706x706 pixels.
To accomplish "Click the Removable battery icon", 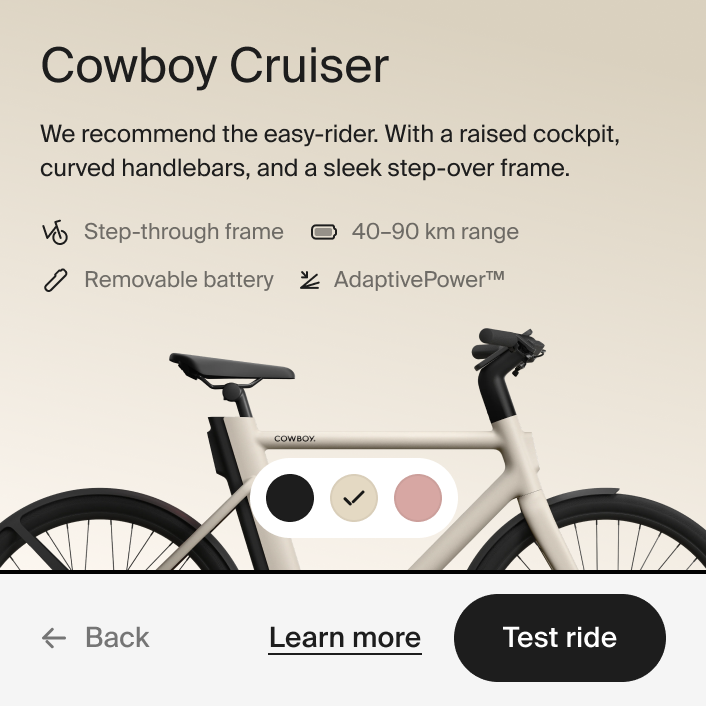I will (55, 280).
